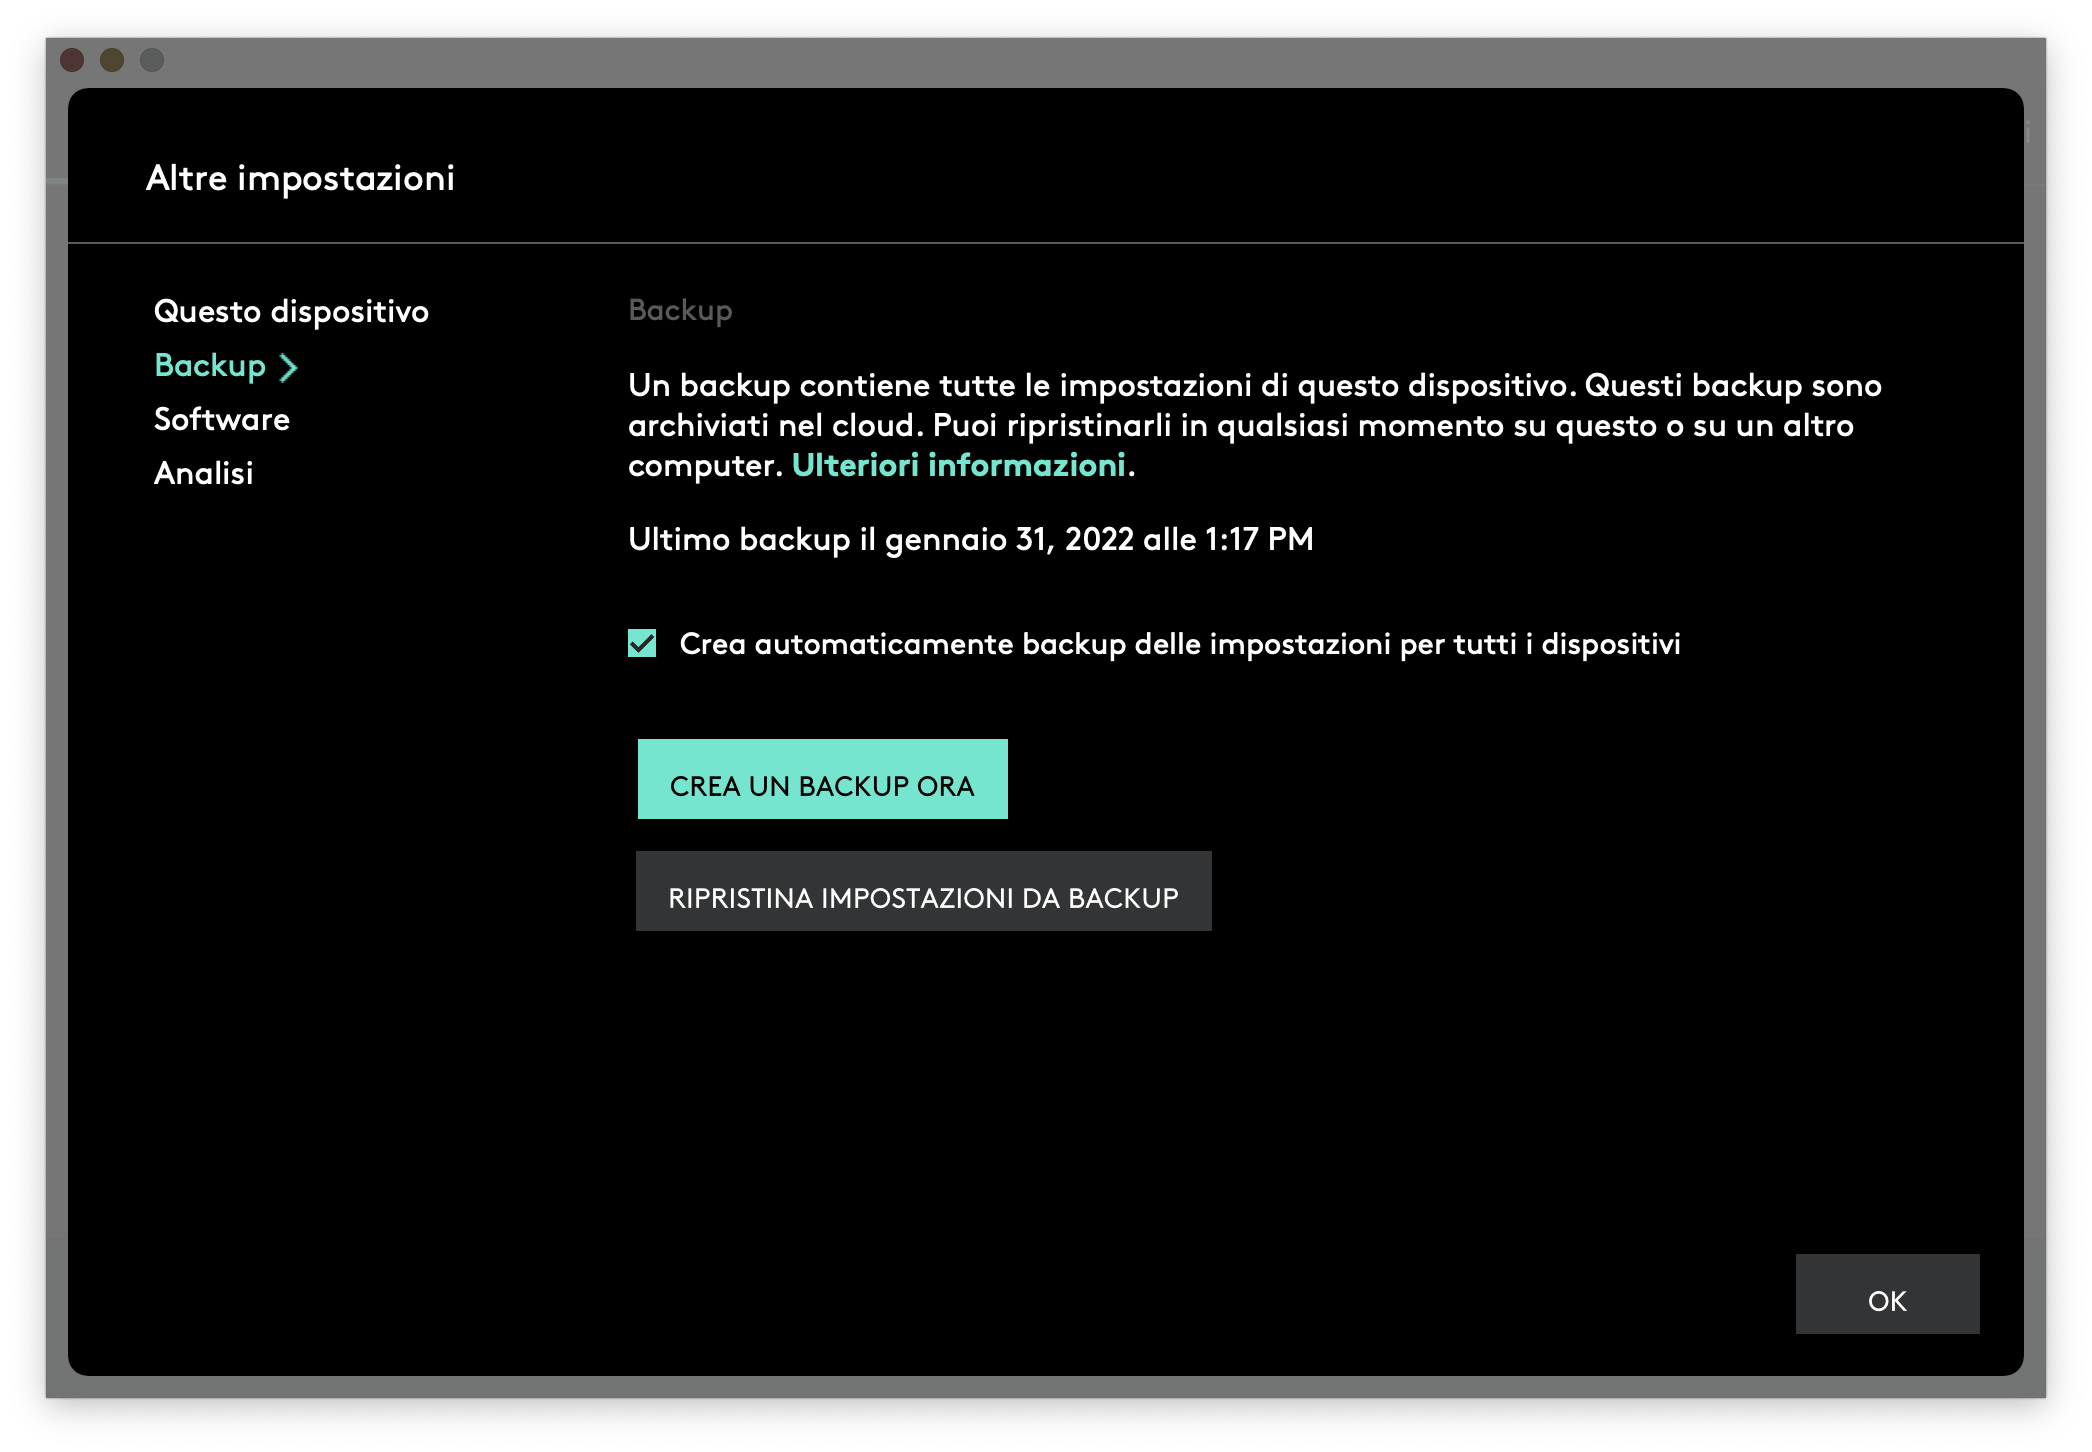The image size is (2092, 1452).
Task: Click the last backup date text
Action: [970, 540]
